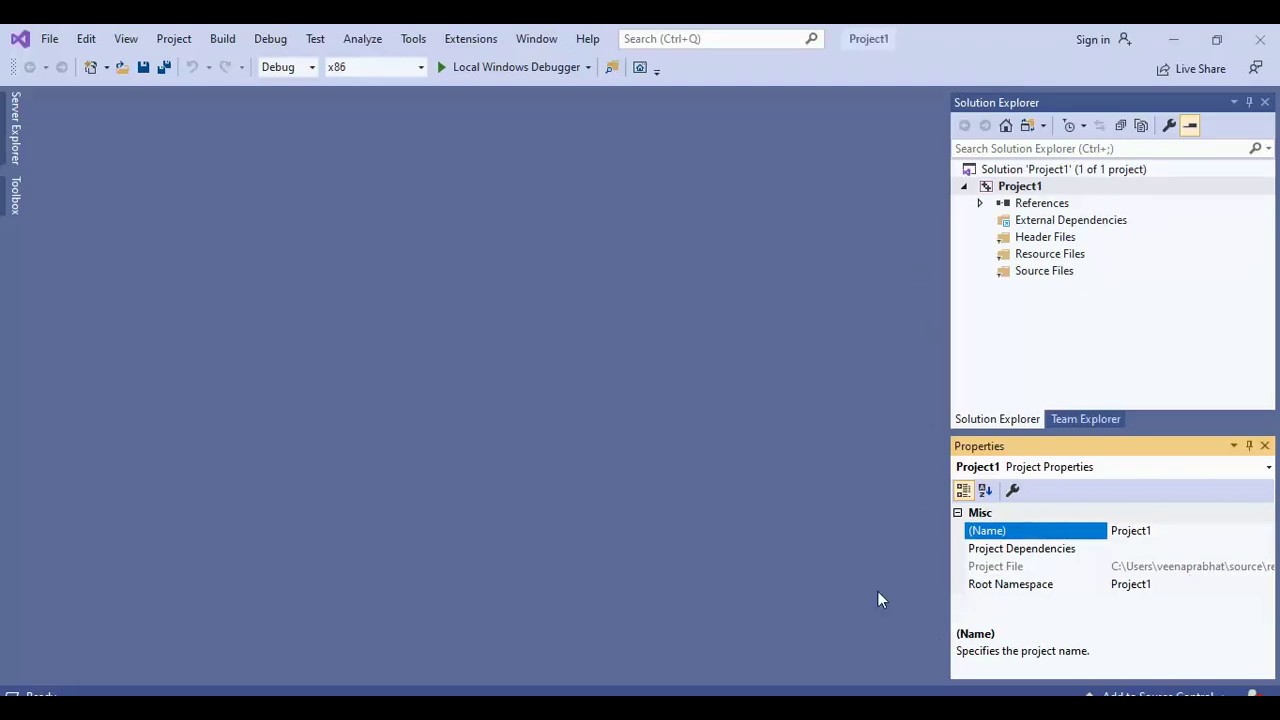Image resolution: width=1280 pixels, height=720 pixels.
Task: Toggle Alphabetical sort in Properties panel
Action: [985, 490]
